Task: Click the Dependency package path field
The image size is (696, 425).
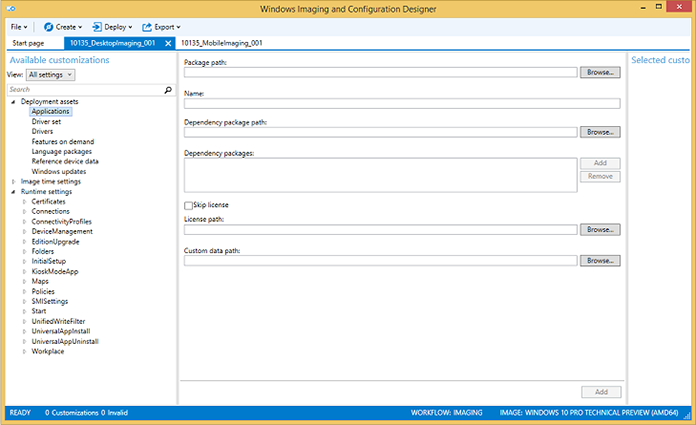Action: click(381, 132)
